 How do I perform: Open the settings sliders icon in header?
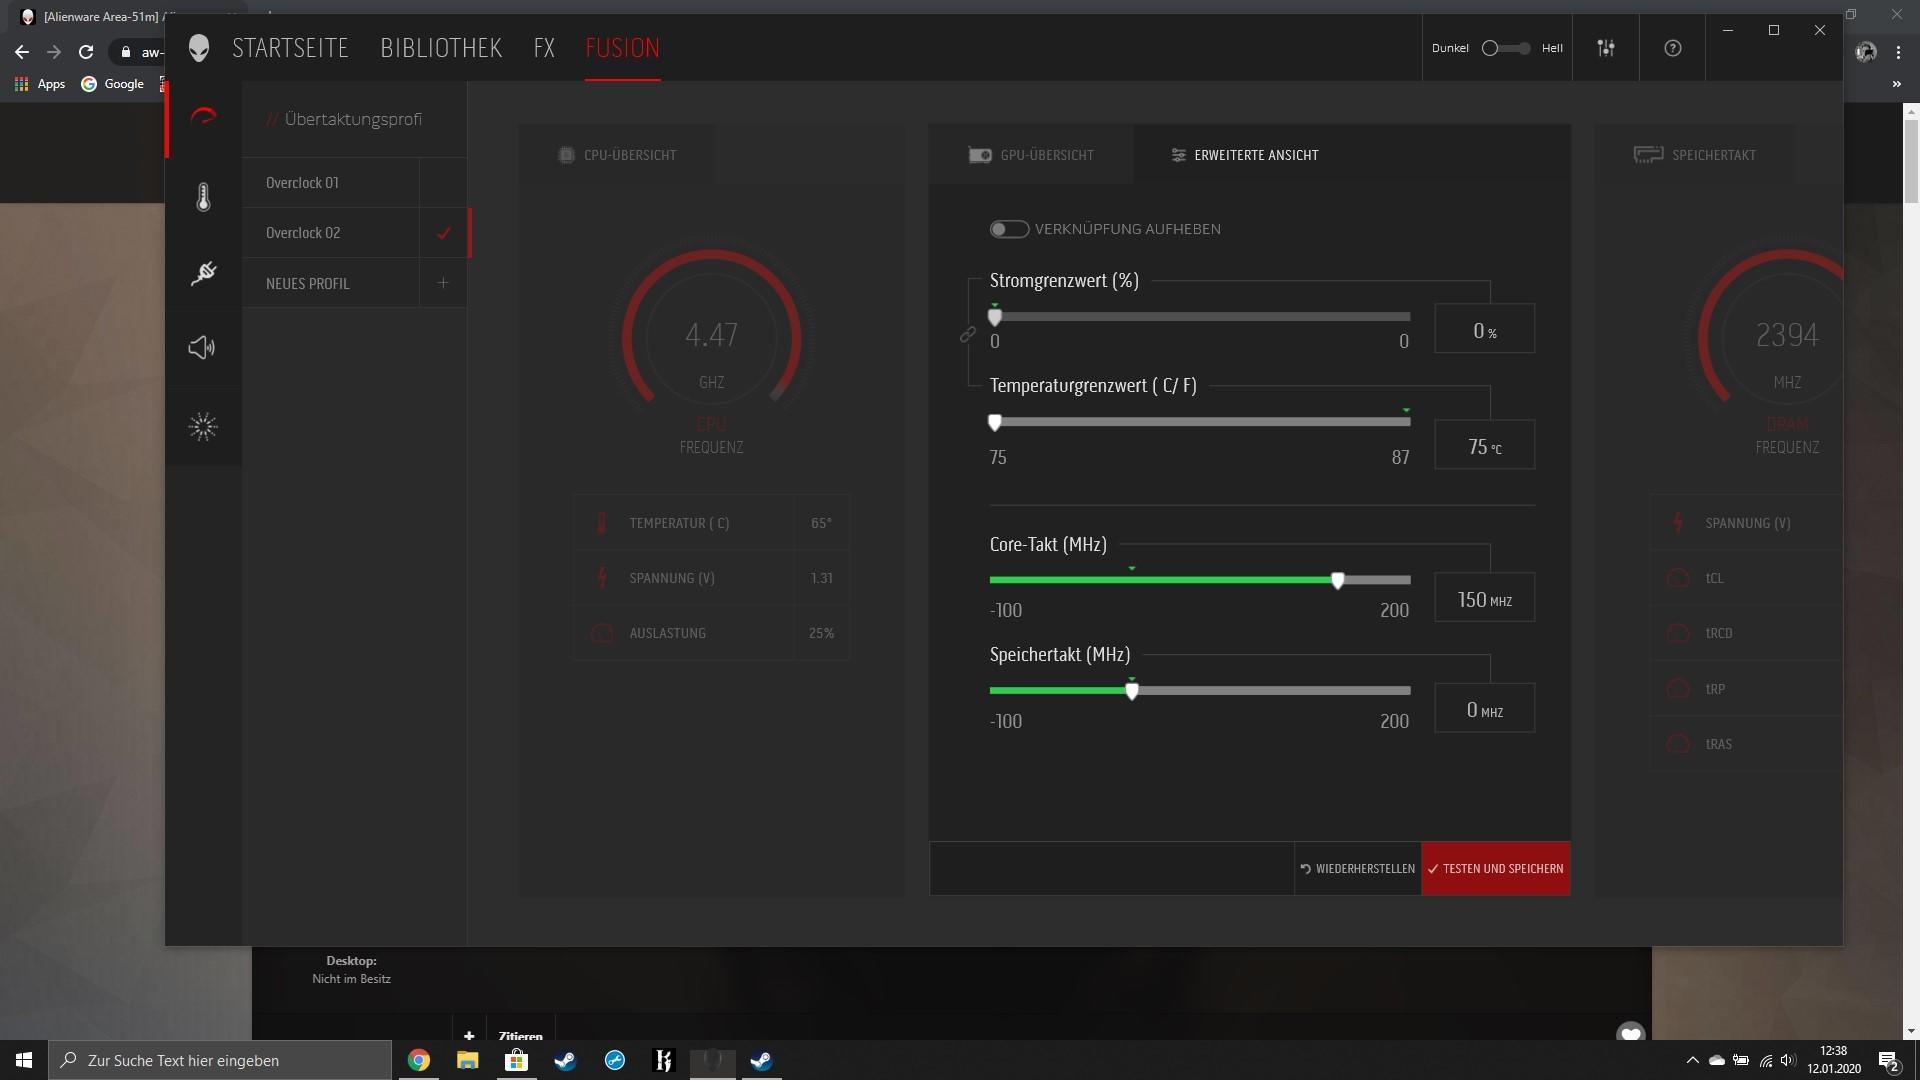(1606, 48)
